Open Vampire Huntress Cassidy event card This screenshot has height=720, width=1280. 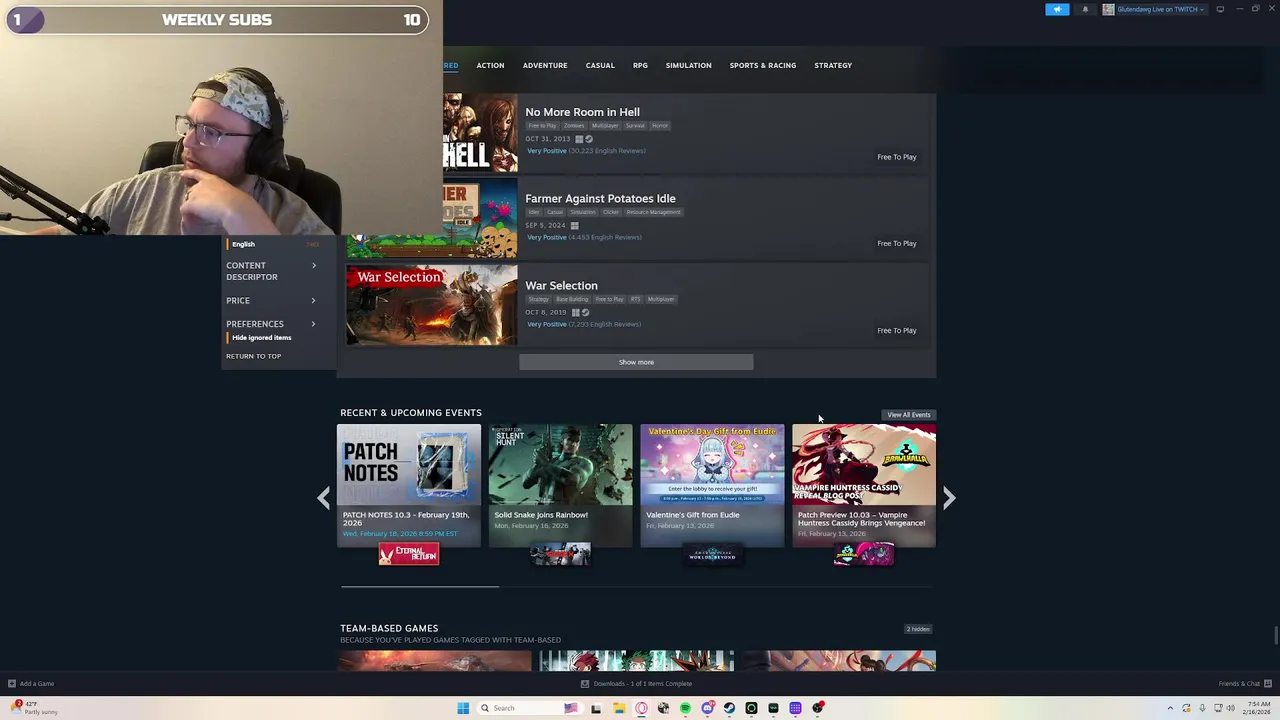(864, 486)
